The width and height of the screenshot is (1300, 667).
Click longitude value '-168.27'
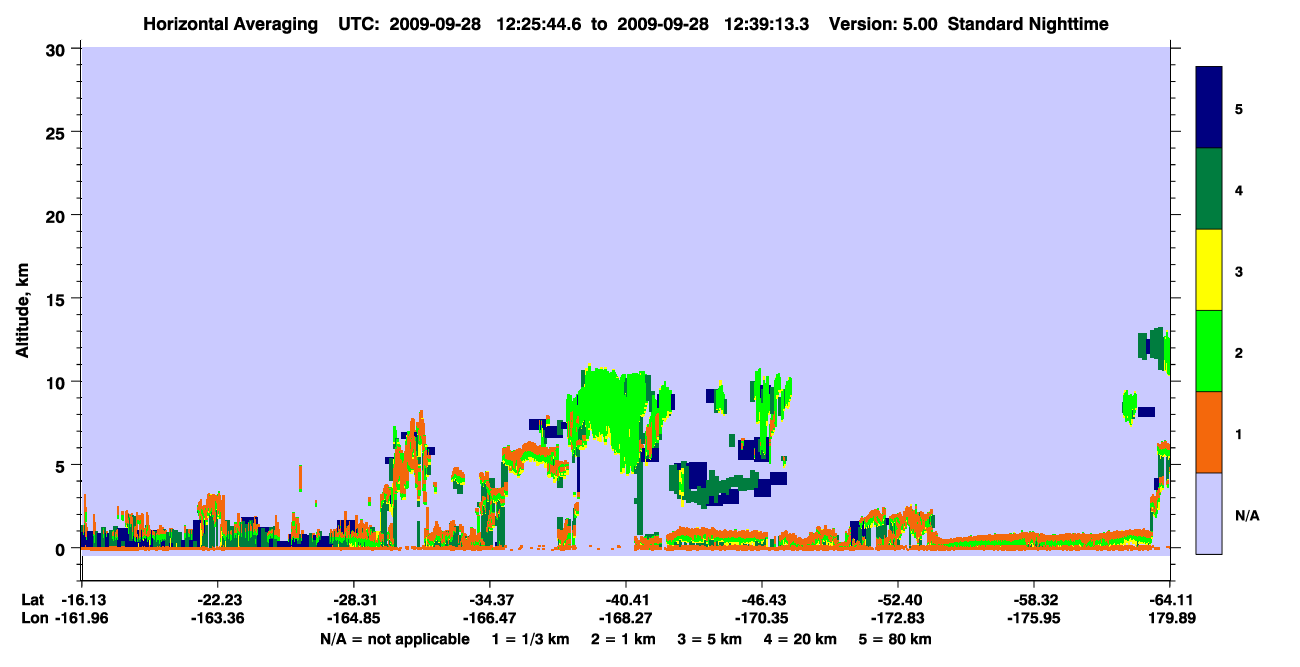point(626,618)
